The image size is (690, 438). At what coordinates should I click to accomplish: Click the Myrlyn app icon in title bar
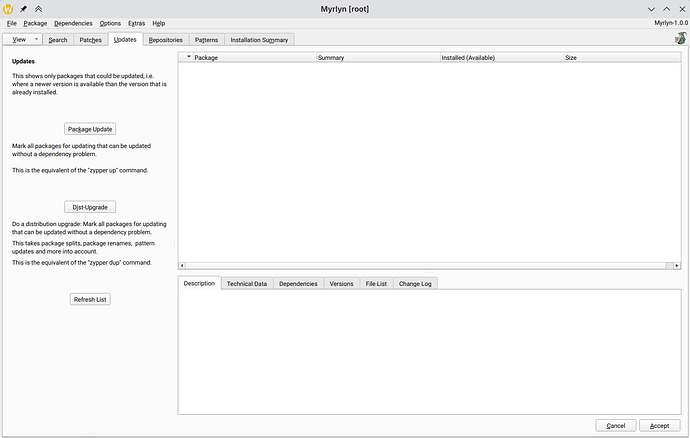(x=9, y=8)
